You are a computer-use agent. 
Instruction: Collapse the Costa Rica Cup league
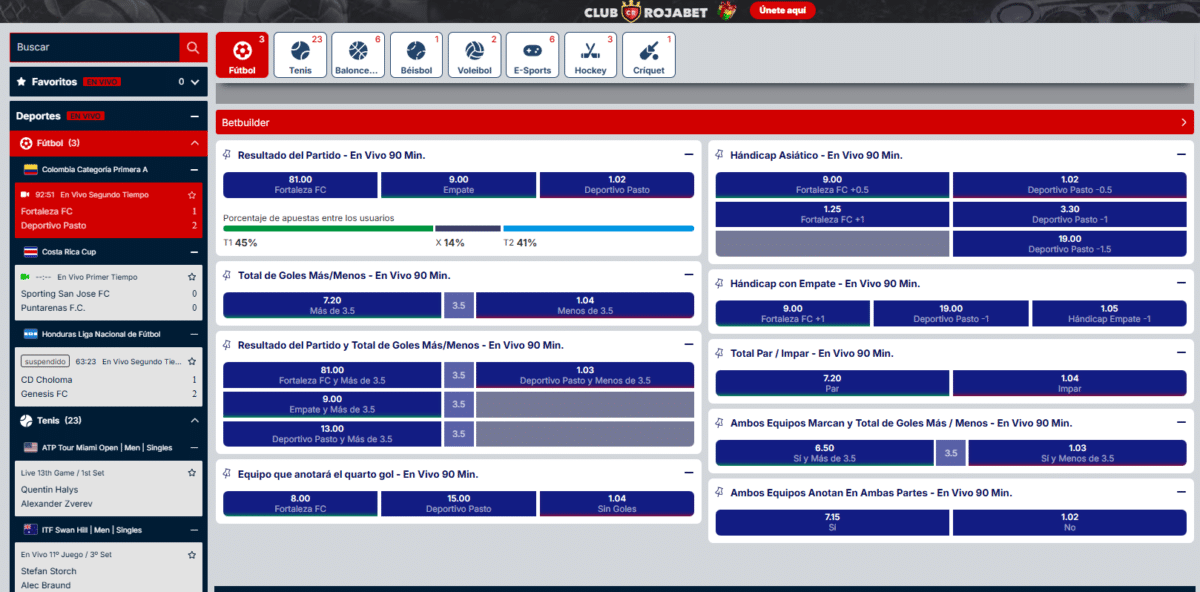(x=194, y=252)
